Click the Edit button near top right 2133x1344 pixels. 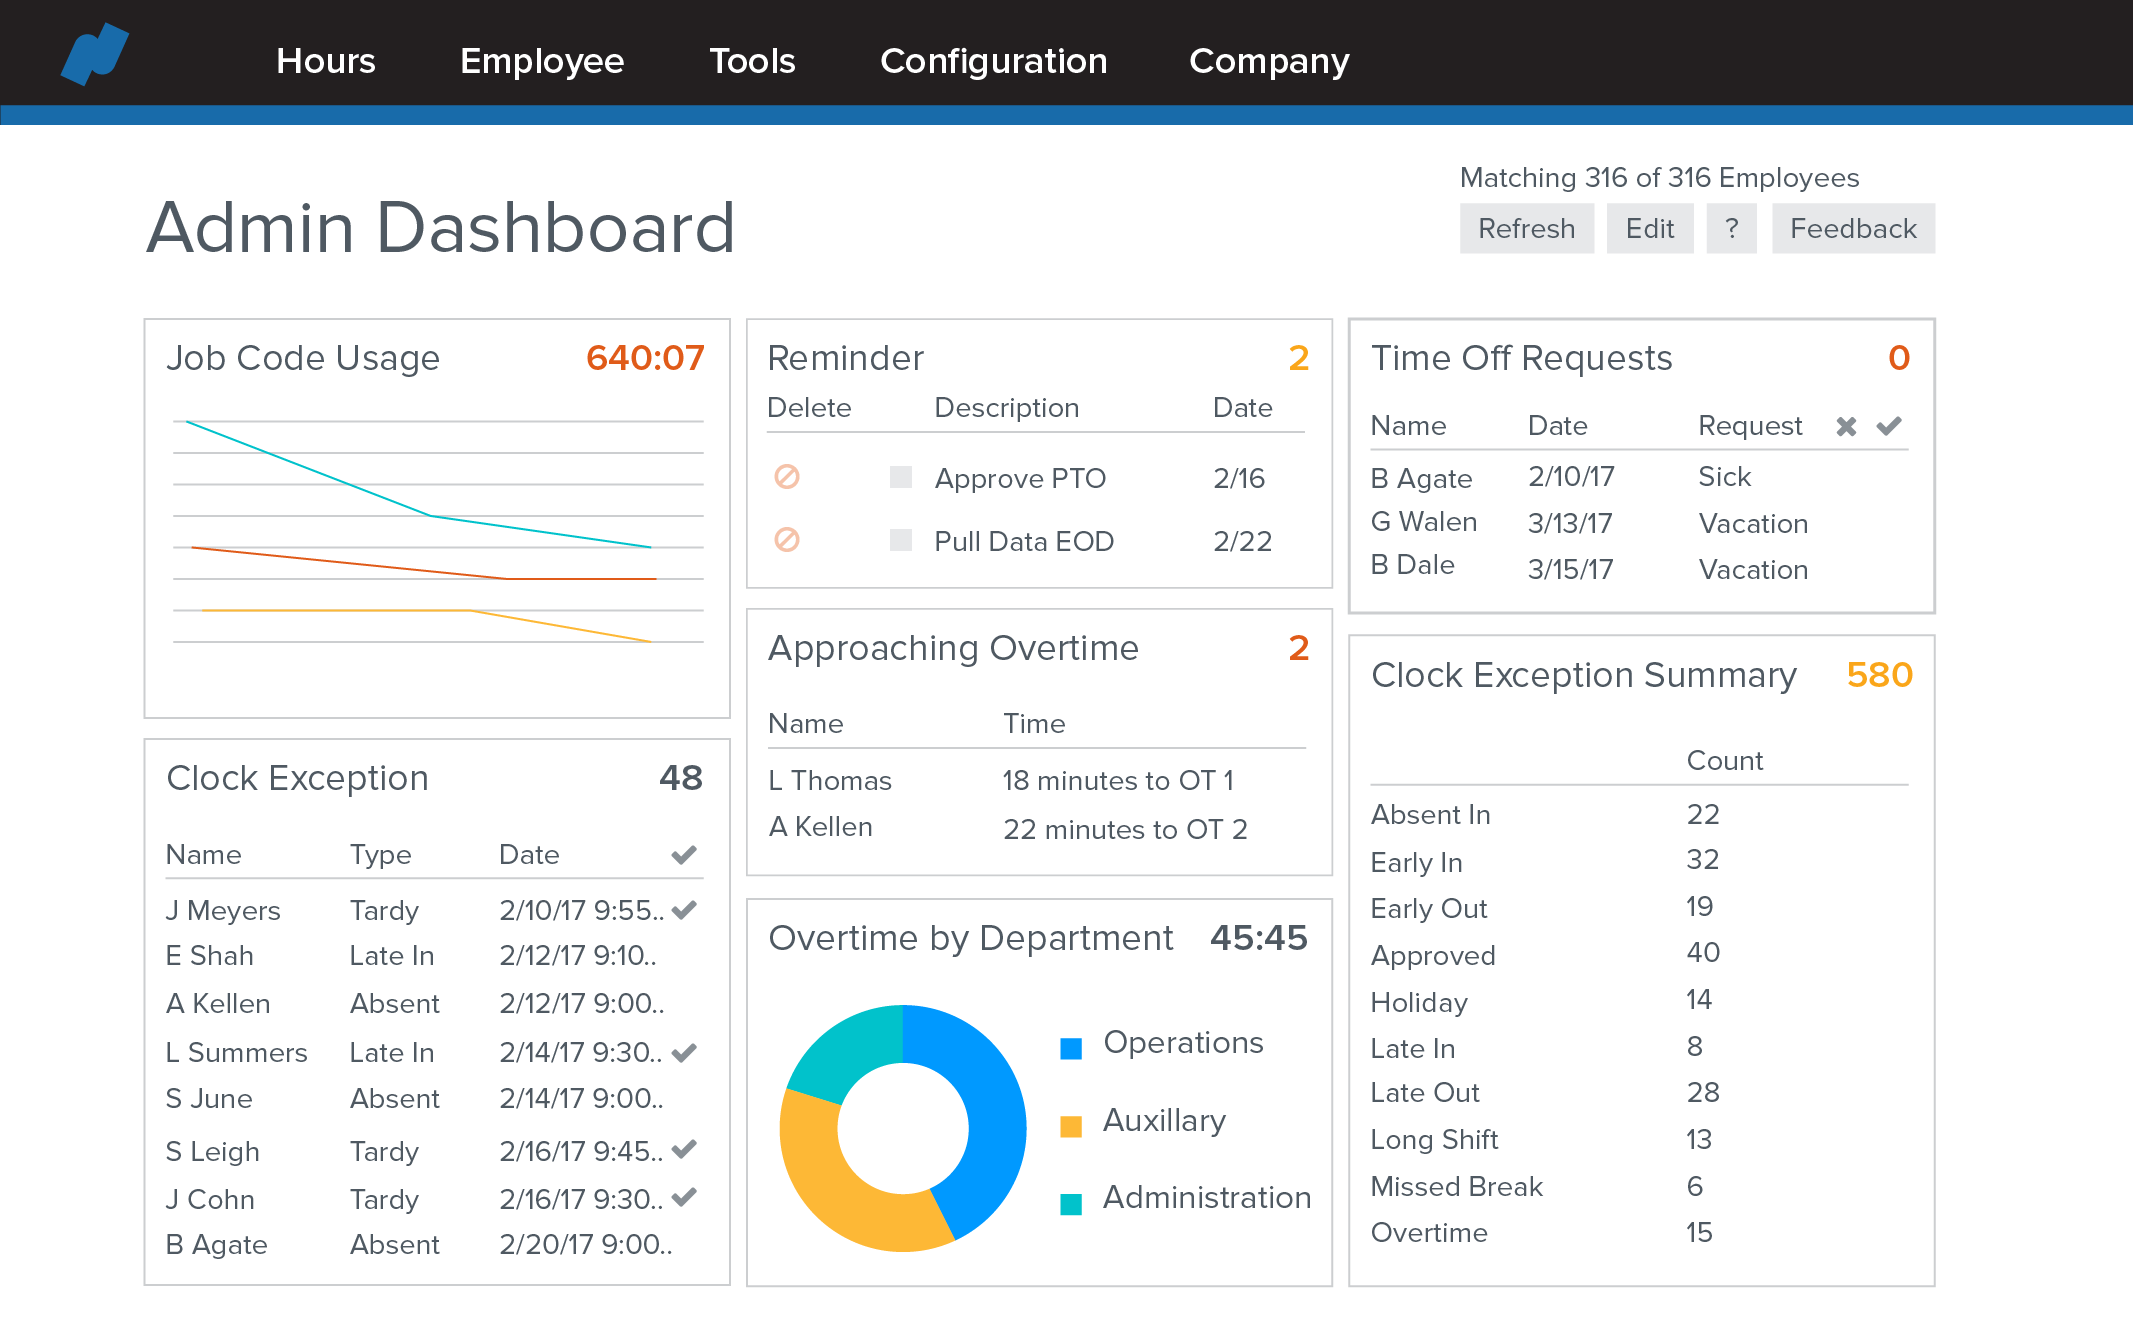click(1647, 228)
